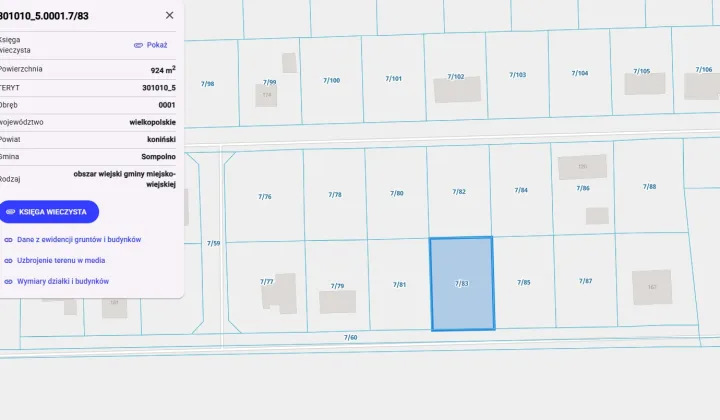Select parcel 7/86 on the map
This screenshot has width=720, height=420.
[583, 188]
